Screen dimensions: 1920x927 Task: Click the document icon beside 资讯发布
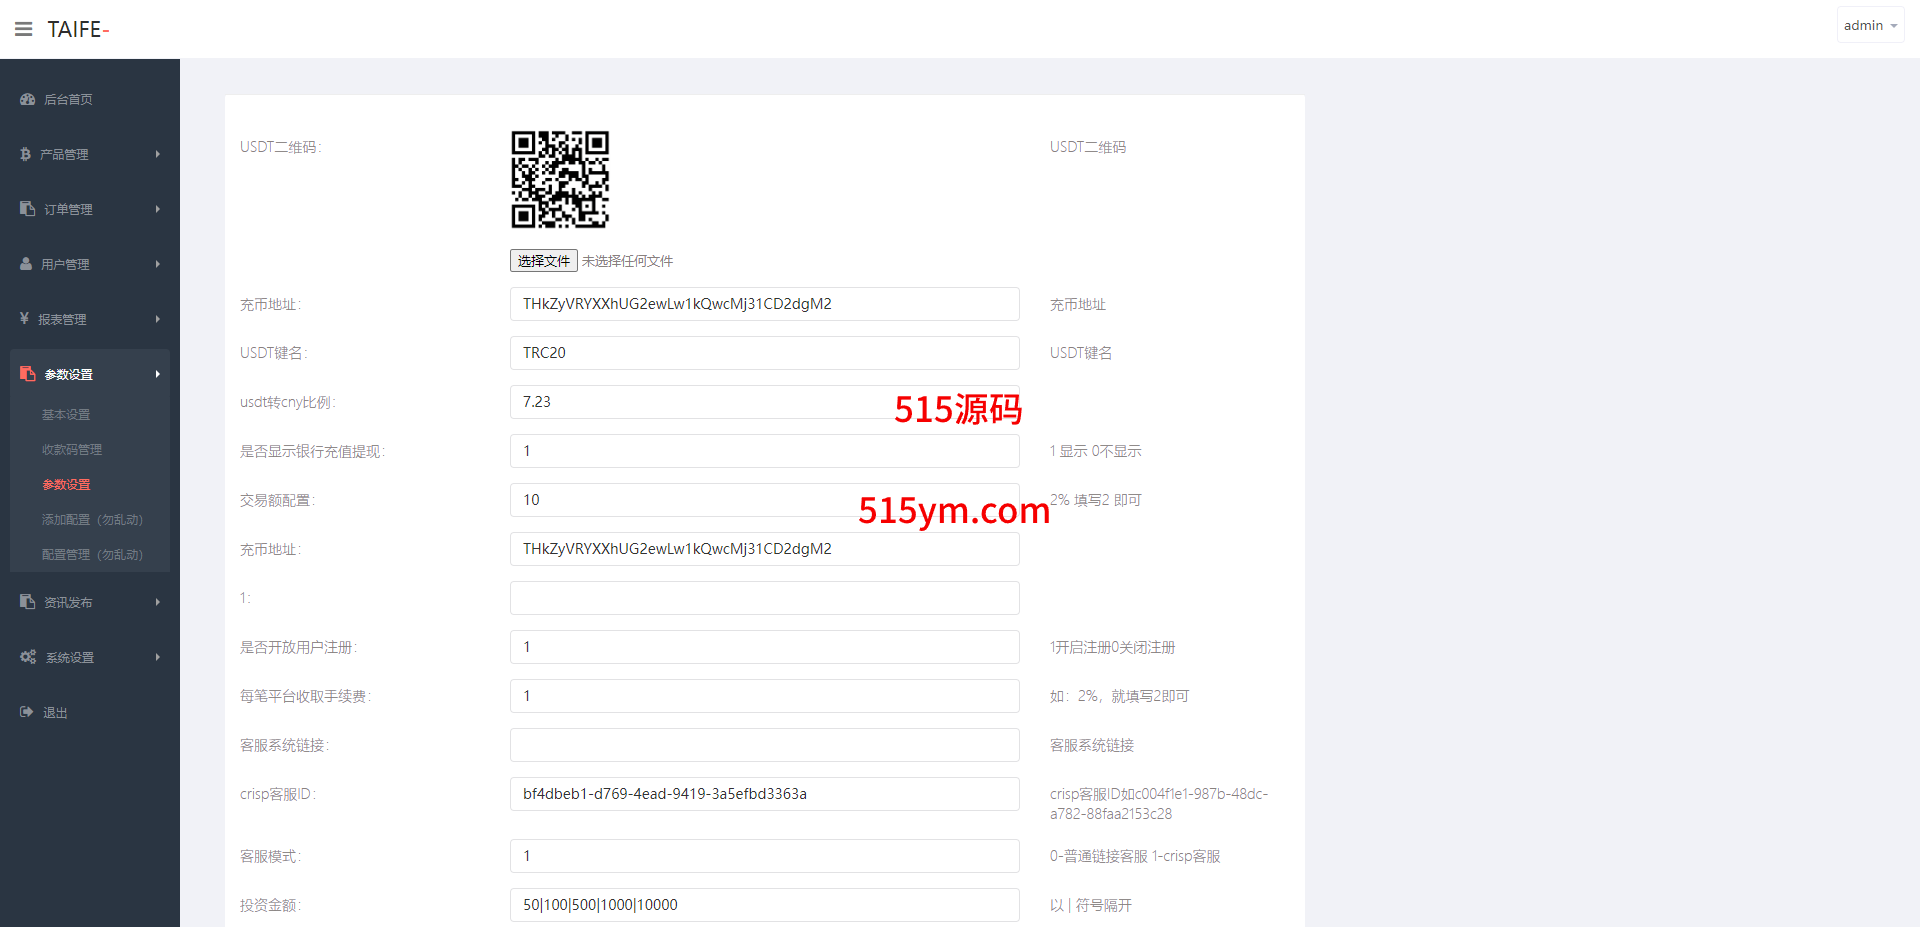tap(27, 602)
